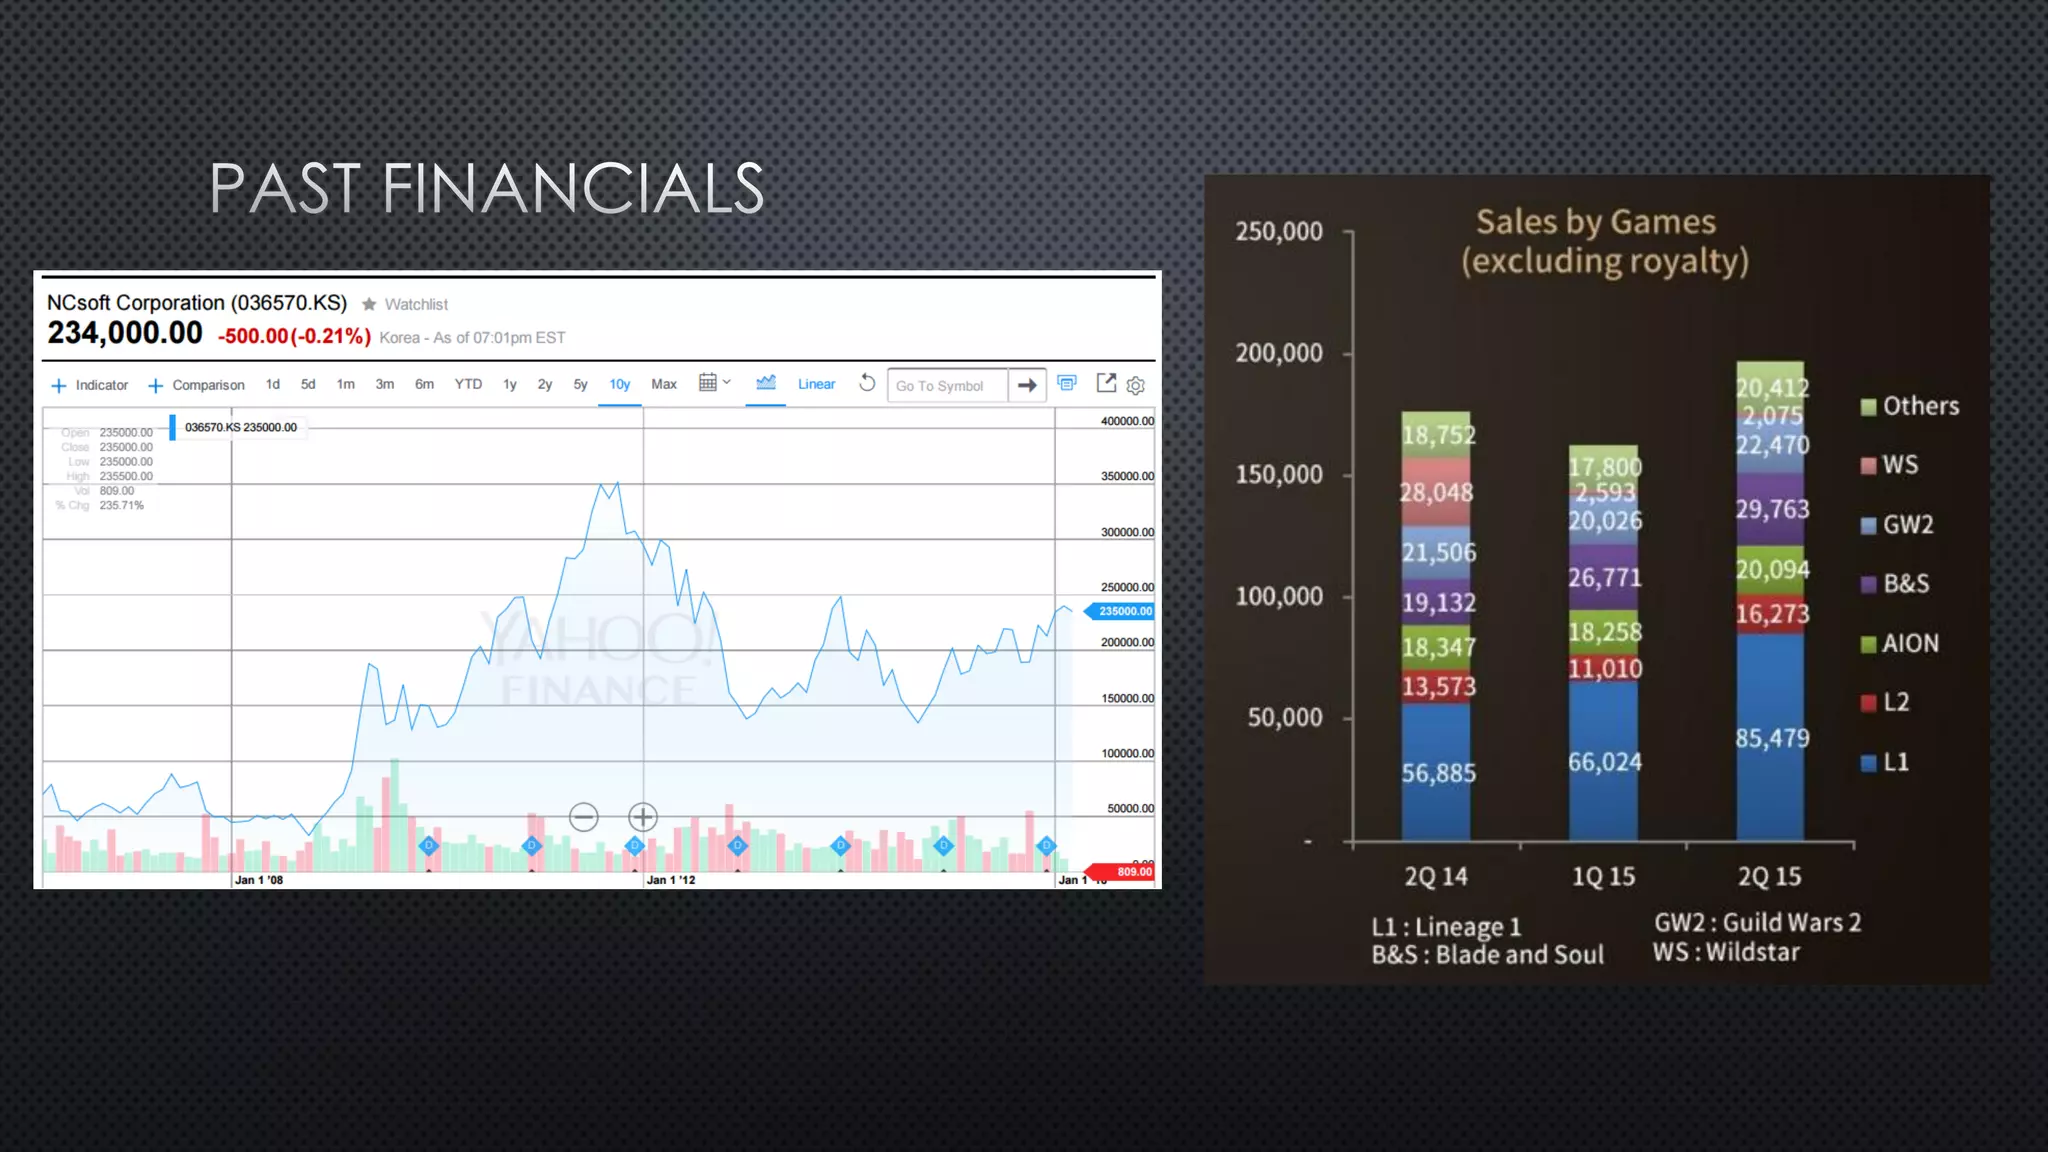Click the Go To Symbol arrow button
2048x1152 pixels.
[x=1027, y=385]
